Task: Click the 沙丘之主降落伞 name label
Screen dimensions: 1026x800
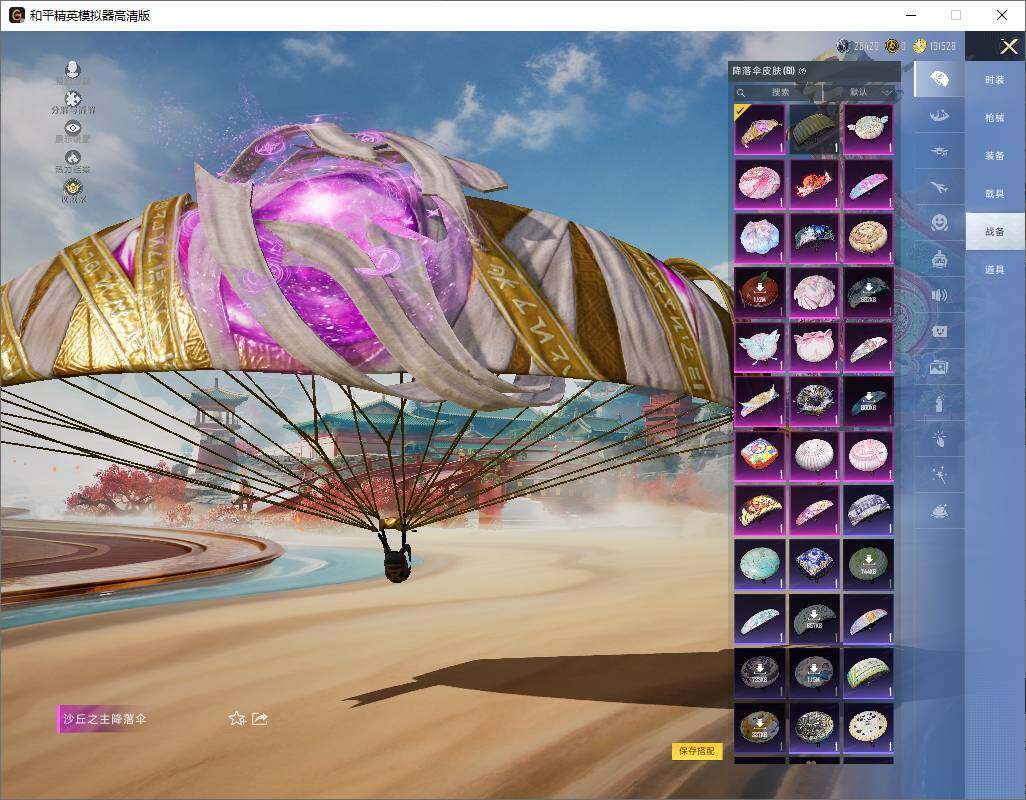Action: 105,719
